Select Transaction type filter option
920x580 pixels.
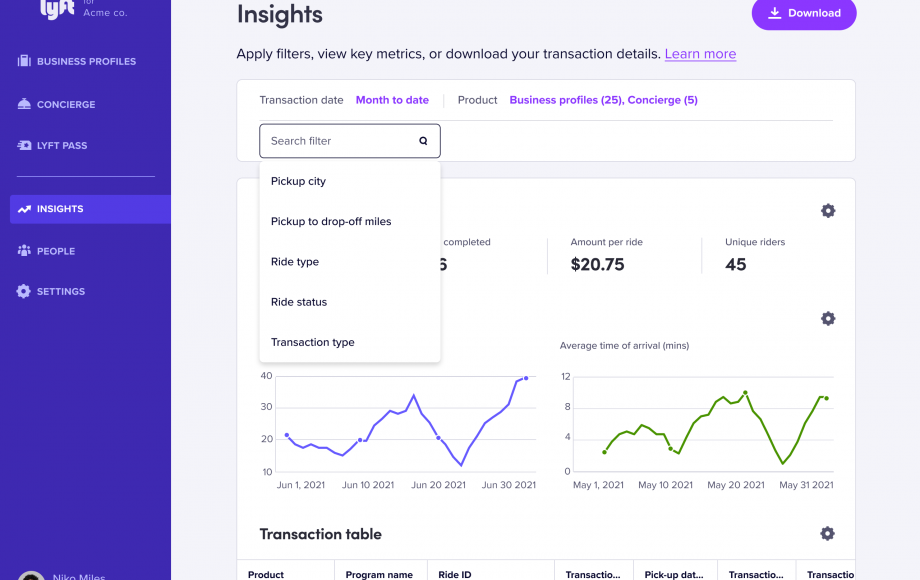(313, 342)
